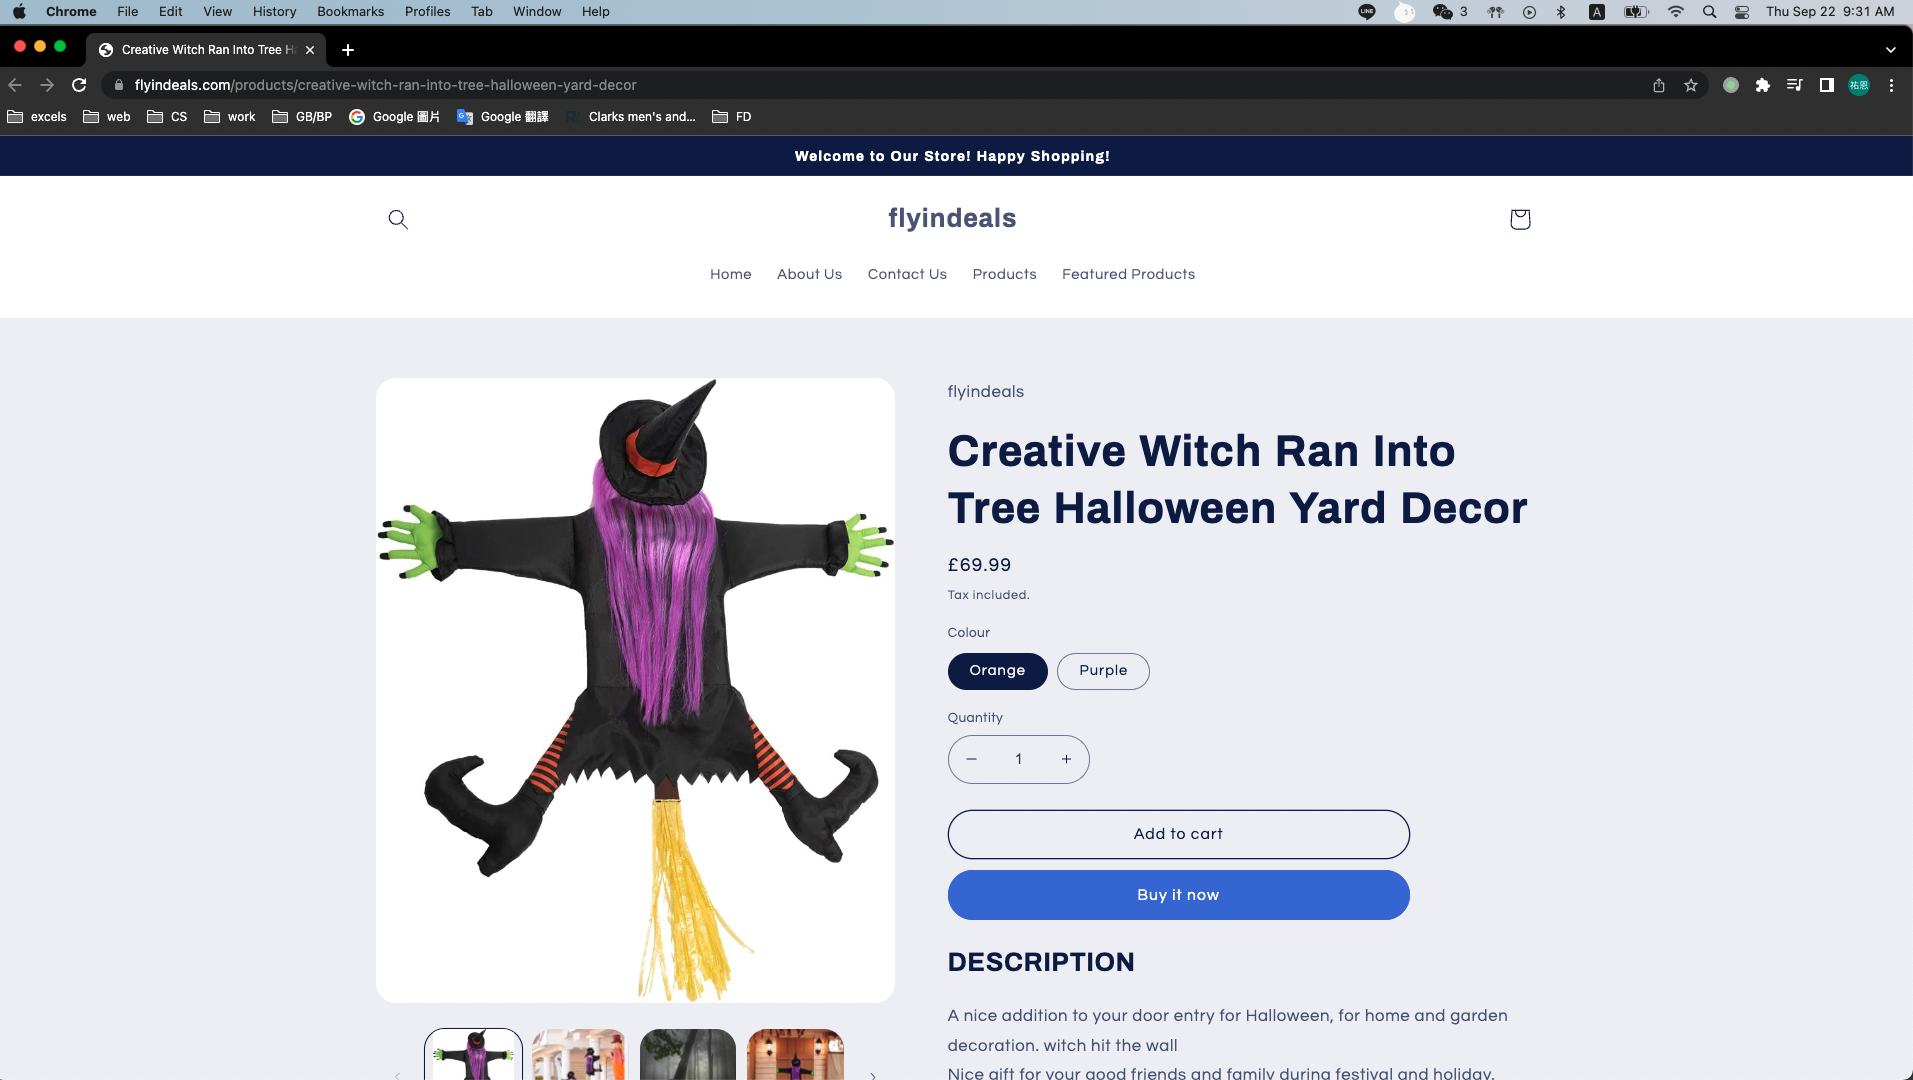Select the Purple colour option

[1103, 671]
